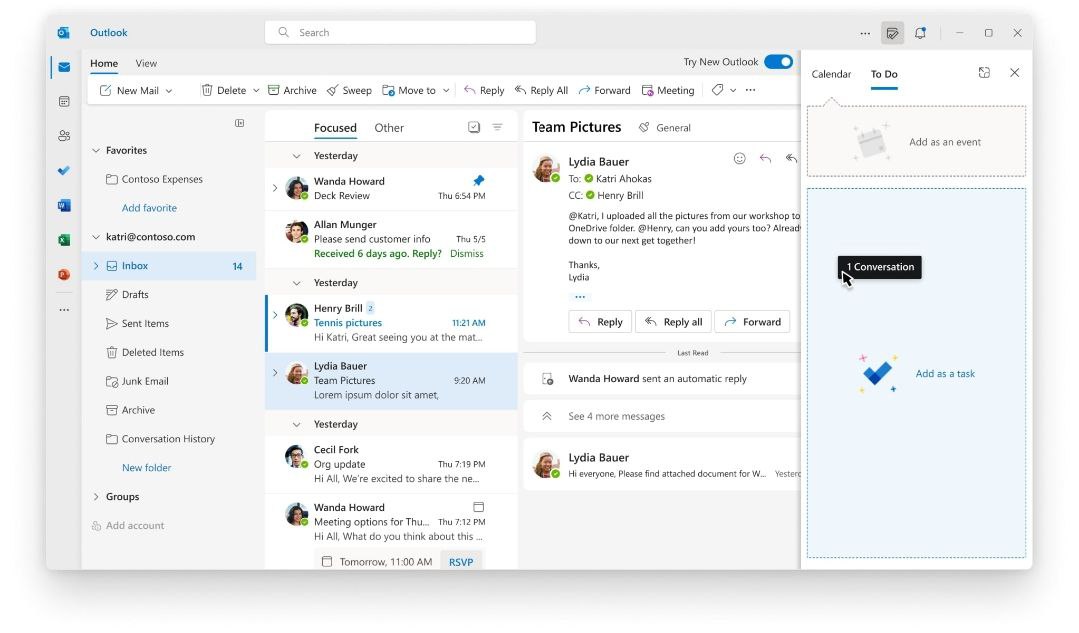Open the notifications bell
The width and height of the screenshot is (1079, 633).
(x=920, y=33)
